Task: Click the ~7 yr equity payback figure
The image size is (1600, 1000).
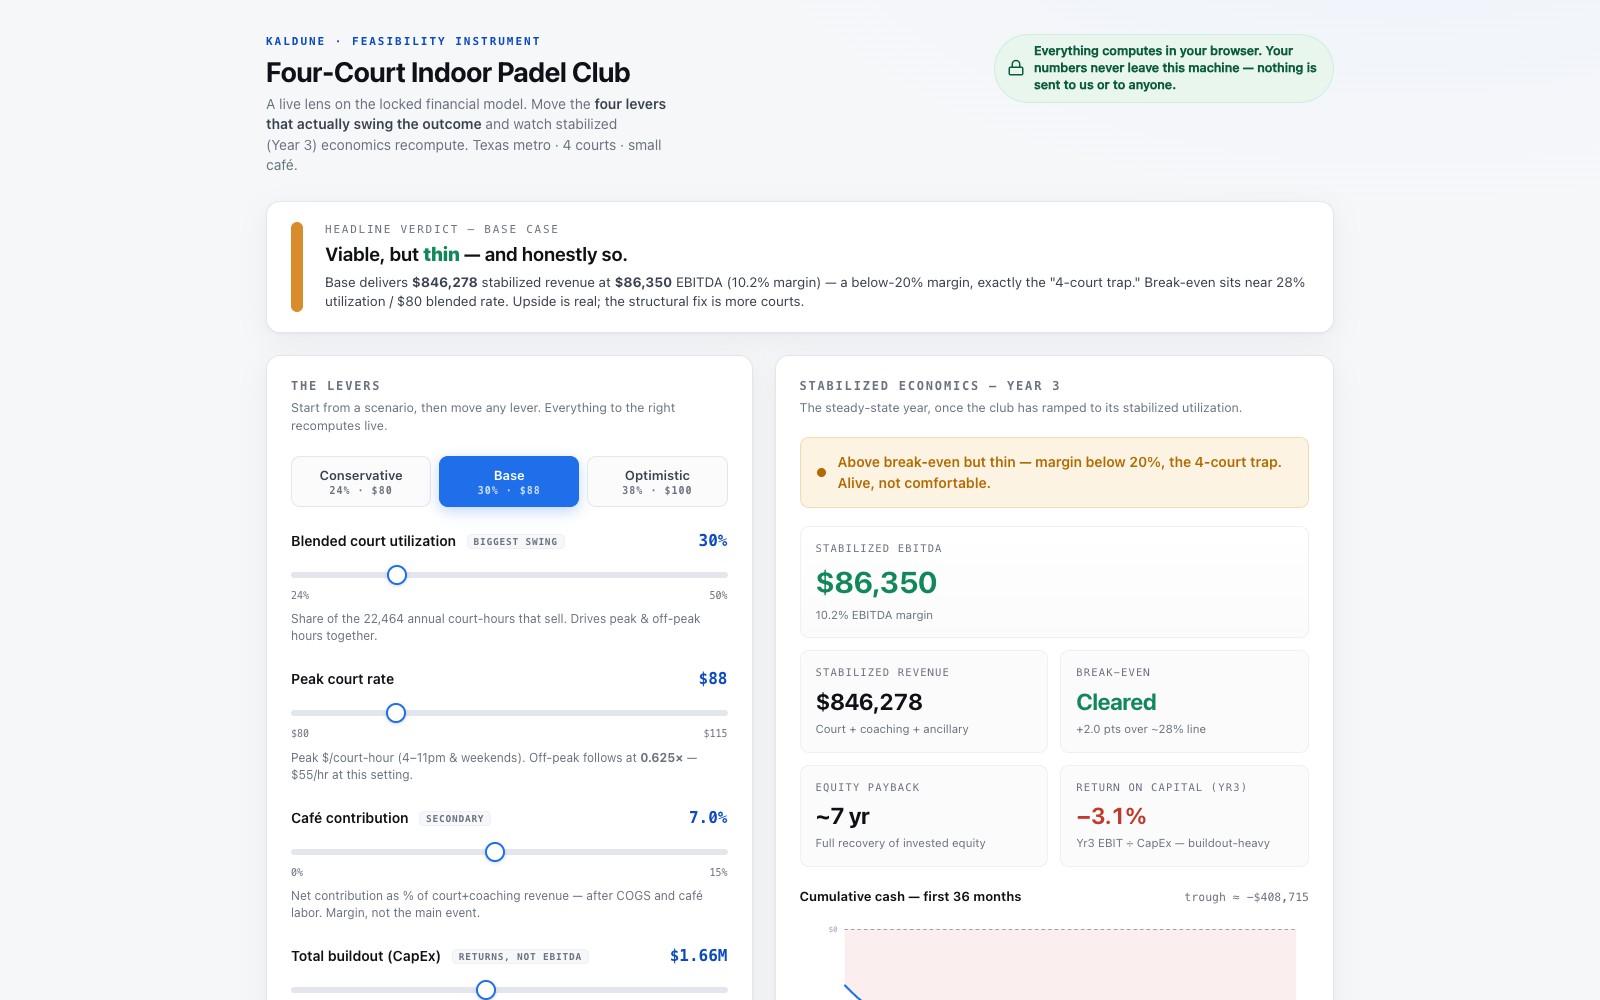Action: click(842, 816)
